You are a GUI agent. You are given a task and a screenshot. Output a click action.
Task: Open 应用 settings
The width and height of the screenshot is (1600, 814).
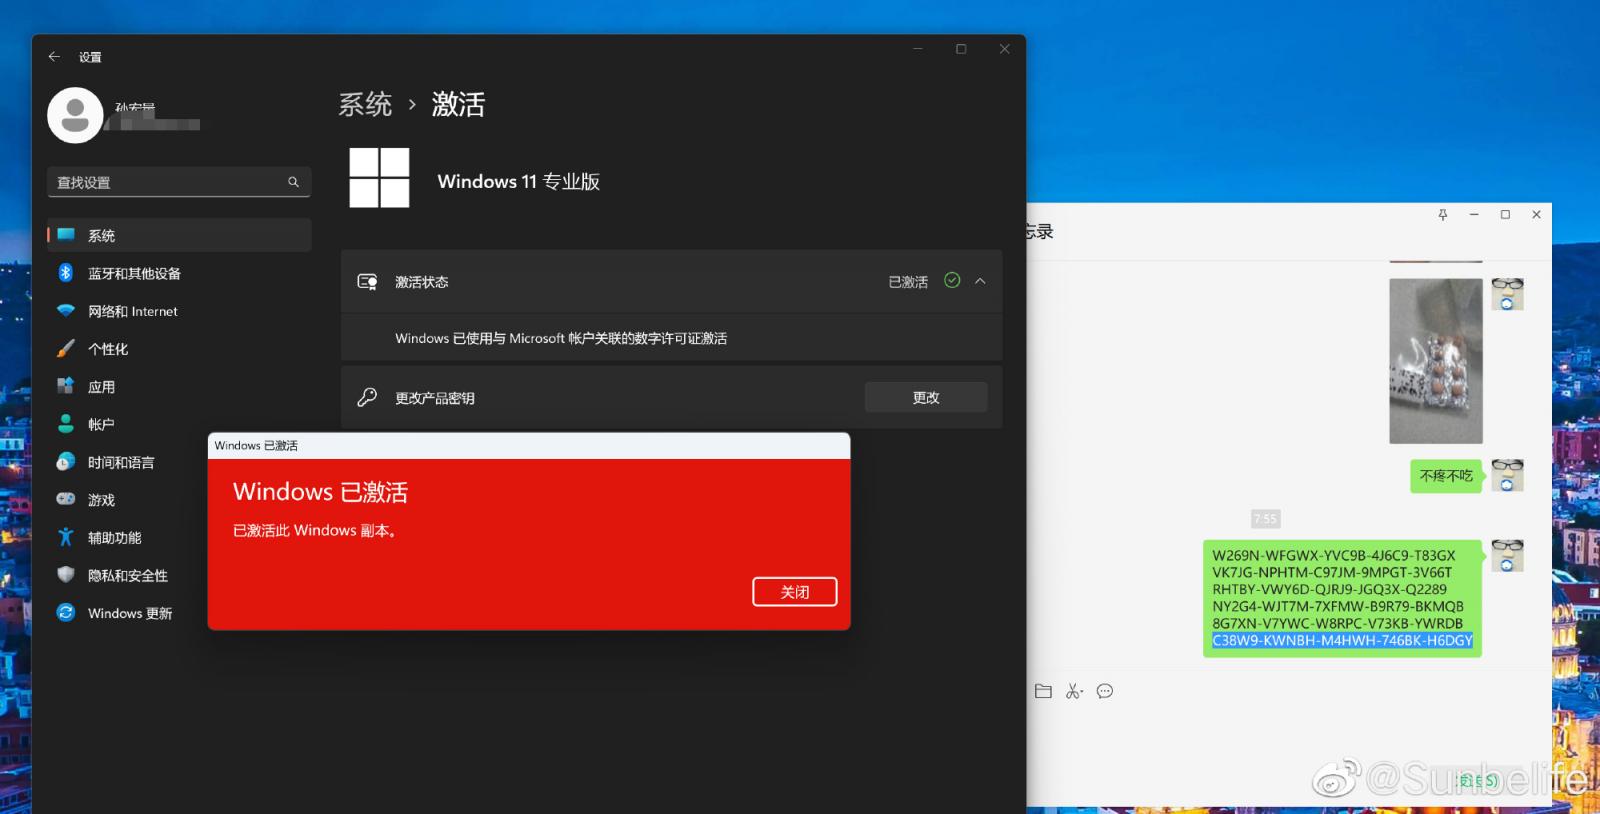(x=179, y=387)
